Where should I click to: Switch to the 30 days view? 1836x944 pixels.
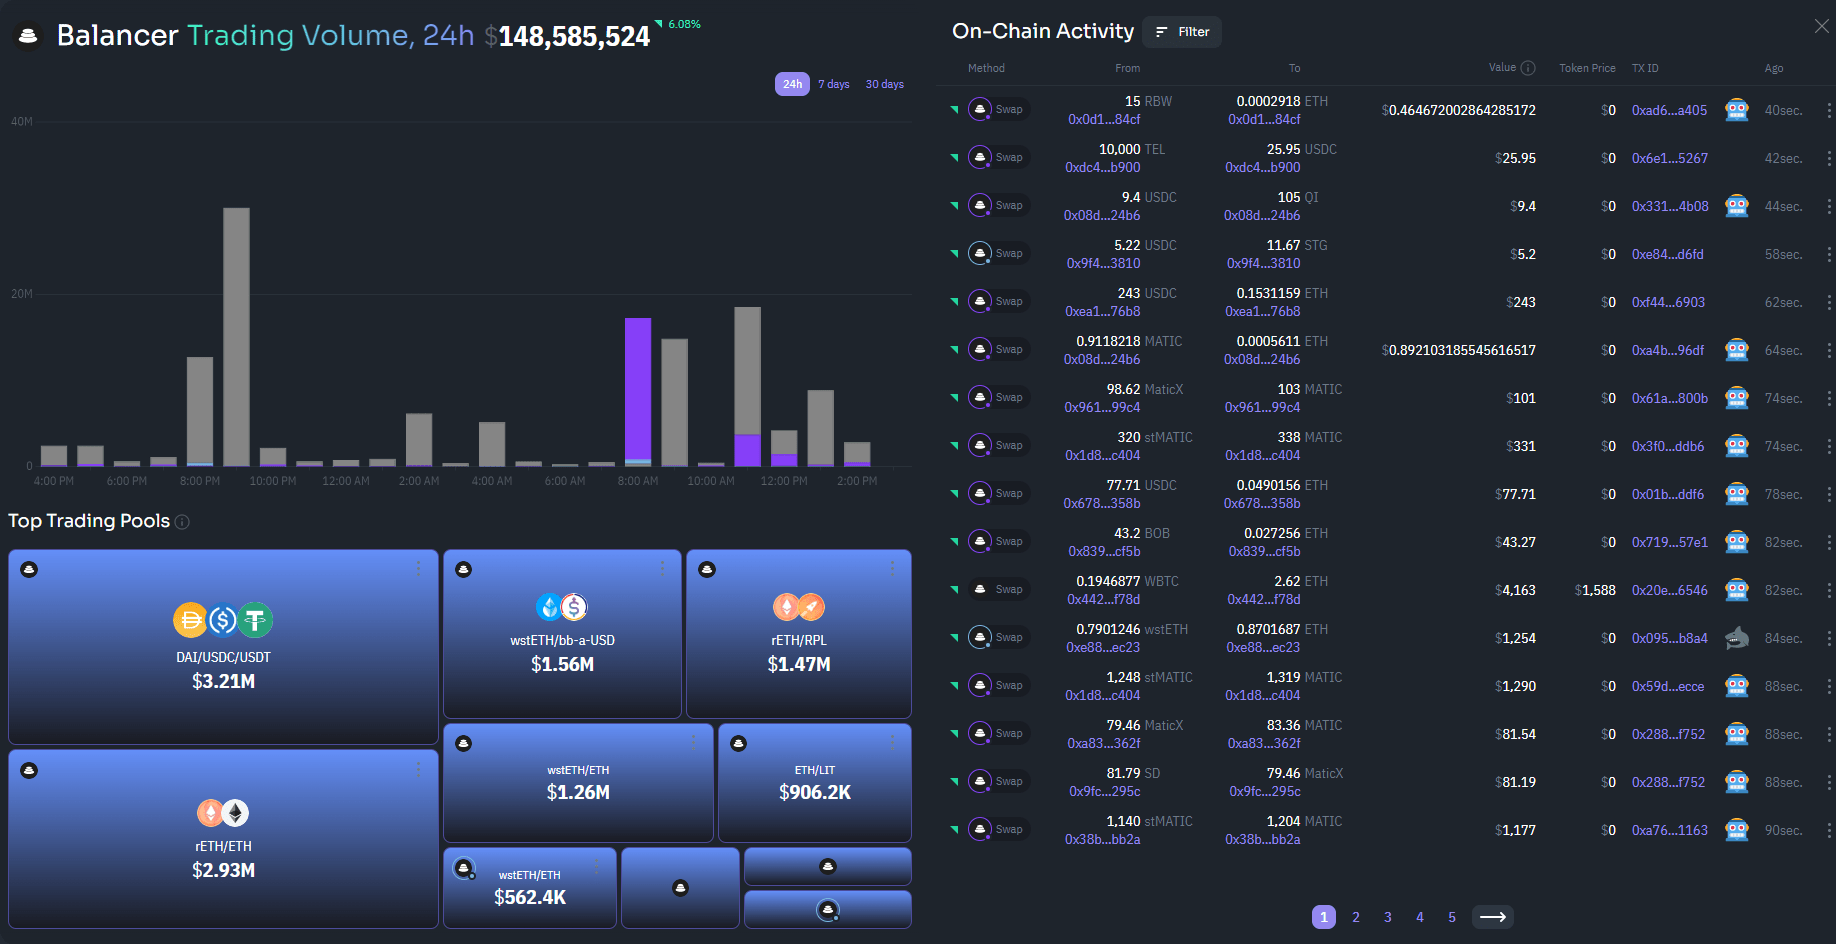click(884, 84)
